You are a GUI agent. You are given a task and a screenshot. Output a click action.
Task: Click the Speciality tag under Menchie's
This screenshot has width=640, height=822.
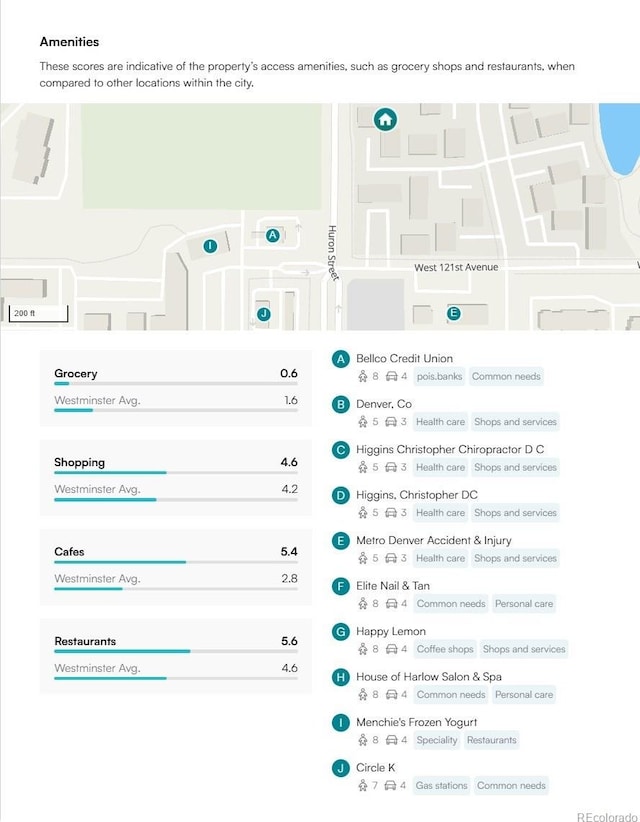tap(437, 740)
